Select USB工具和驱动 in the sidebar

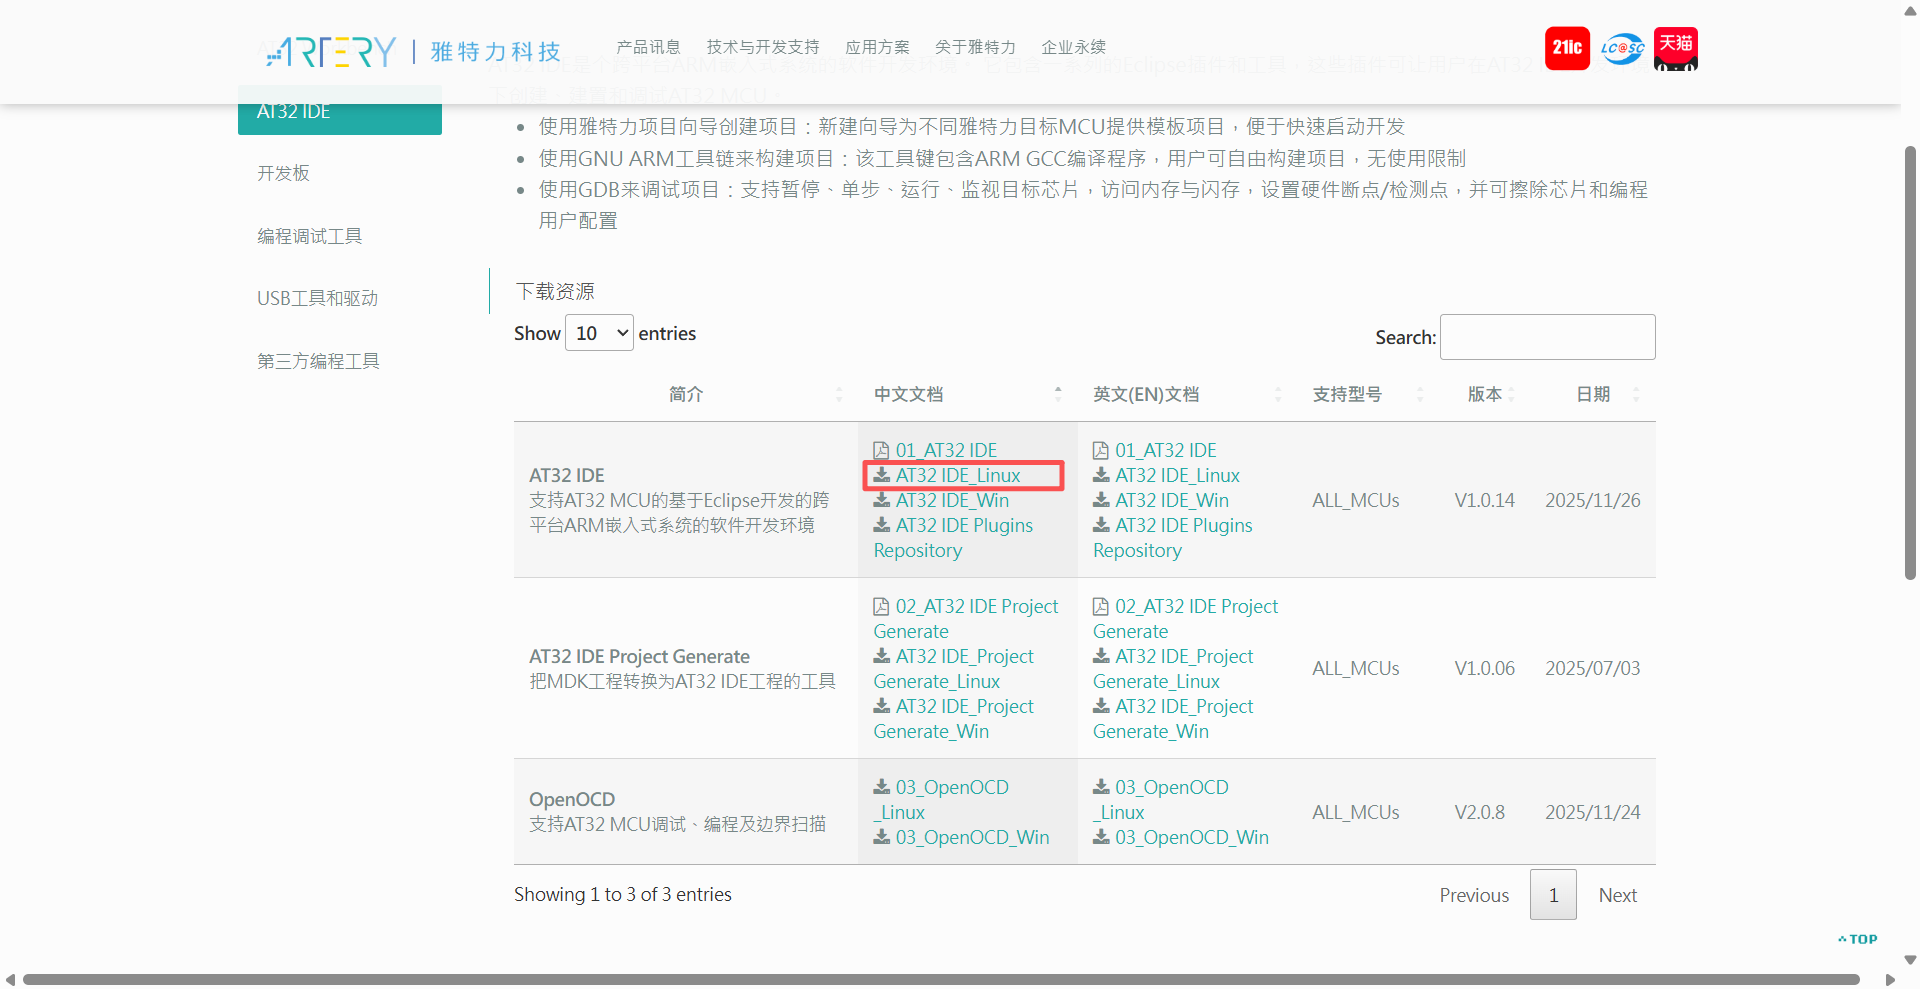pyautogui.click(x=318, y=298)
